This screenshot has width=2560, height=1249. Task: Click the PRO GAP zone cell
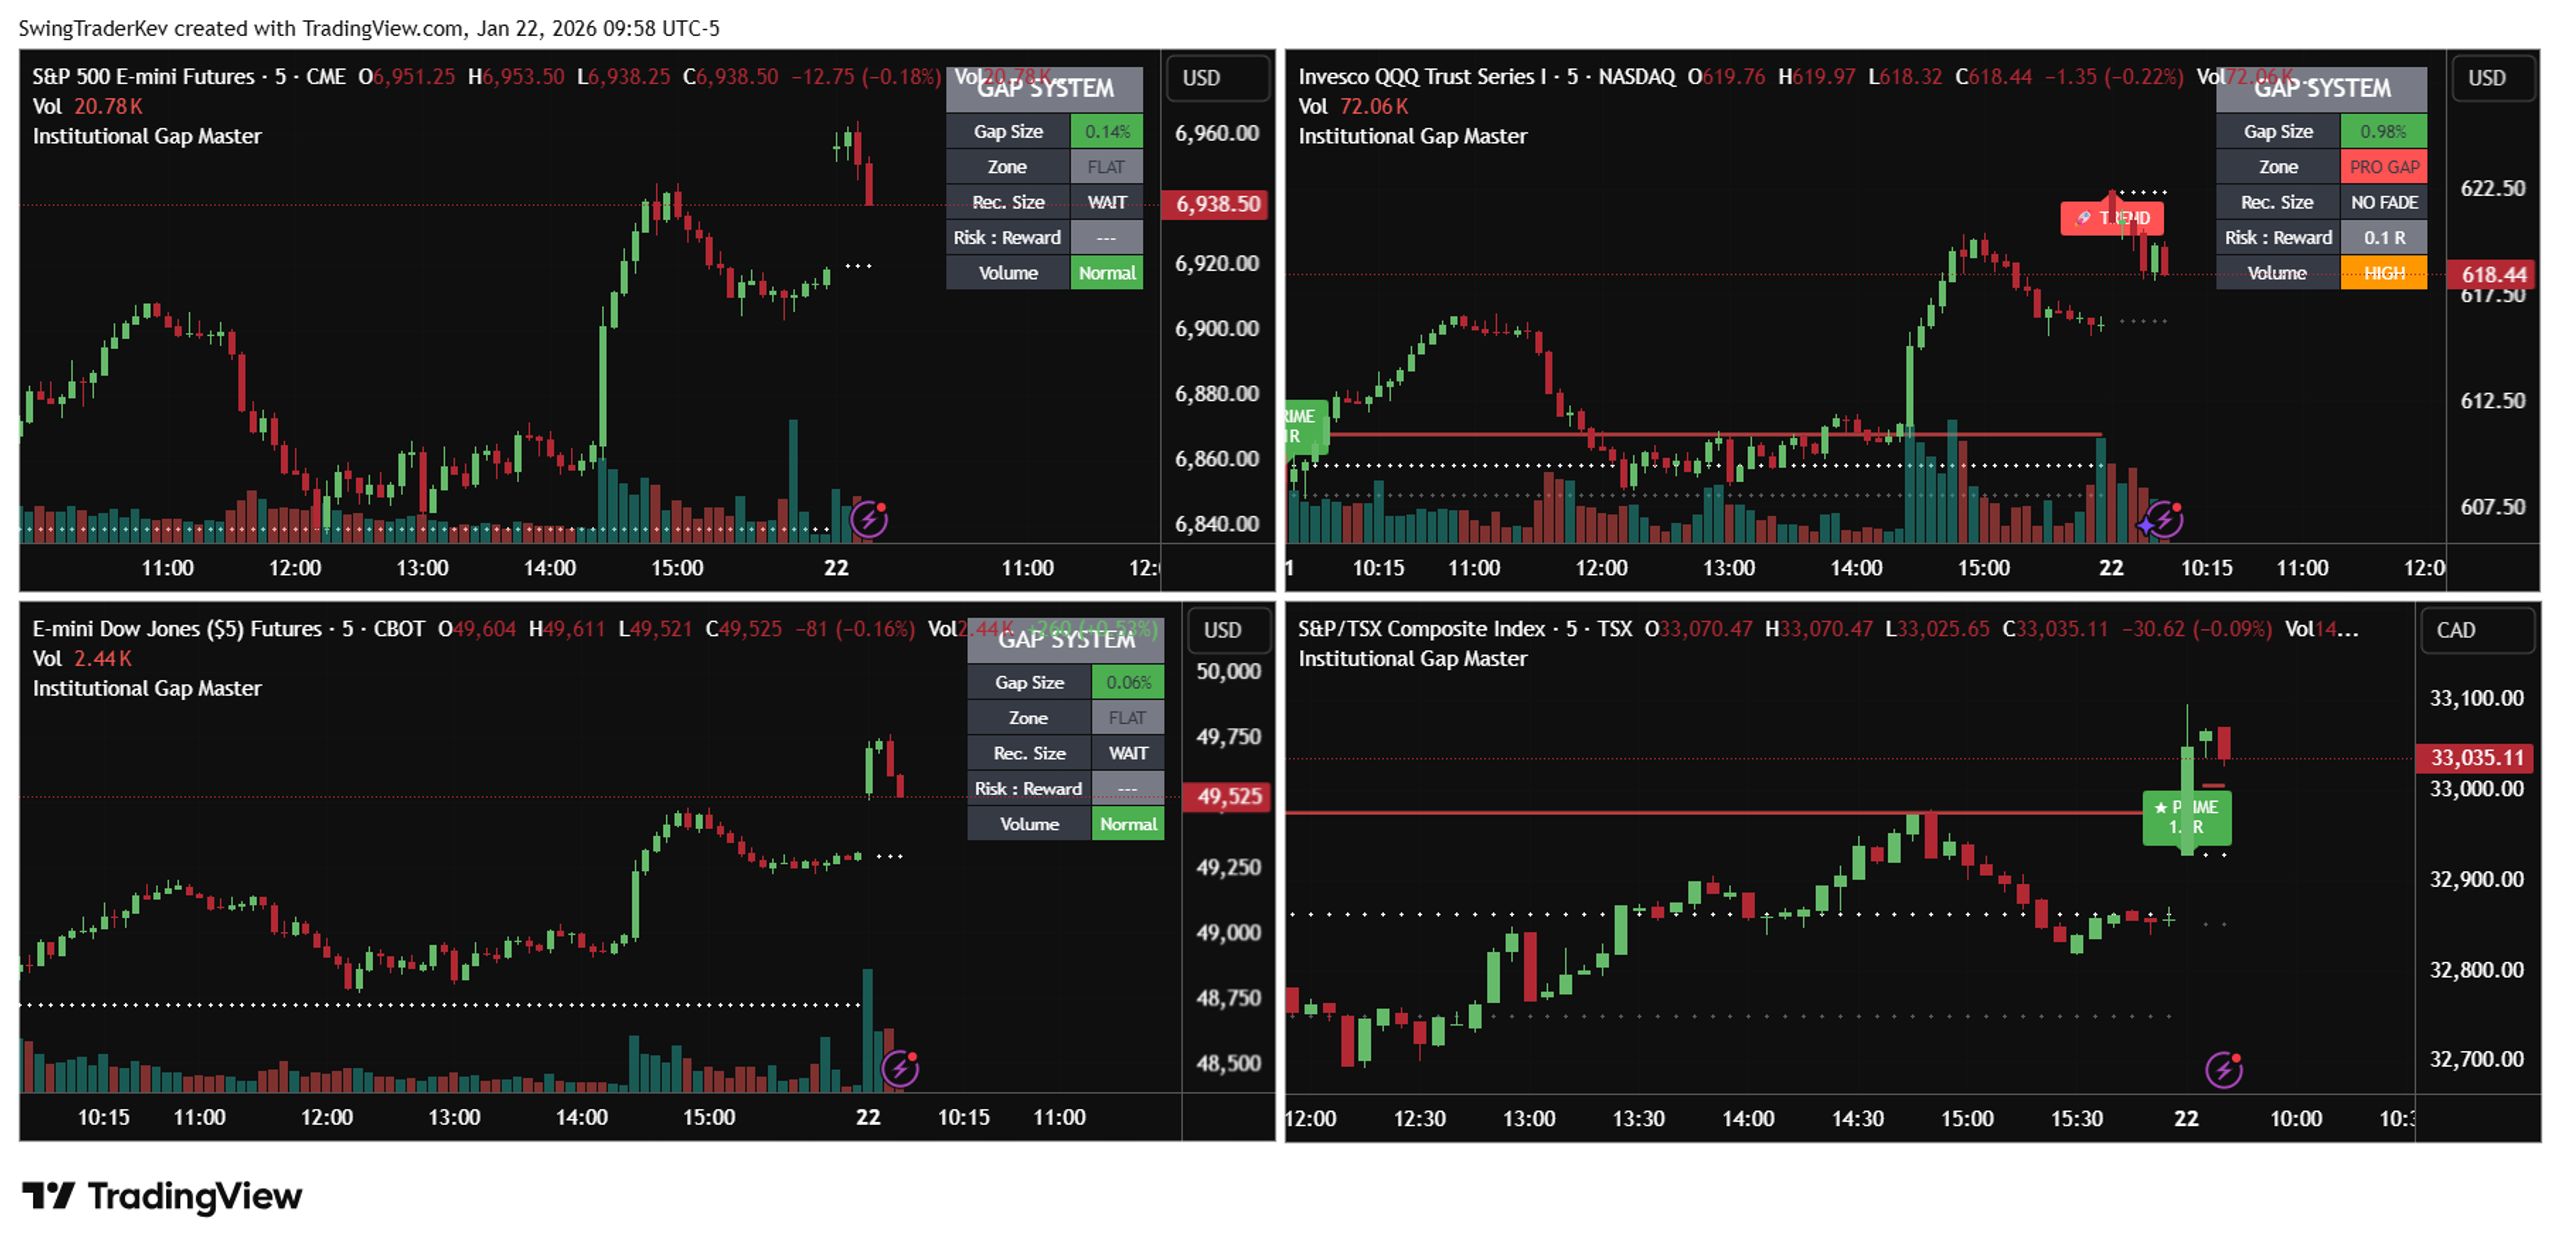click(x=2384, y=167)
